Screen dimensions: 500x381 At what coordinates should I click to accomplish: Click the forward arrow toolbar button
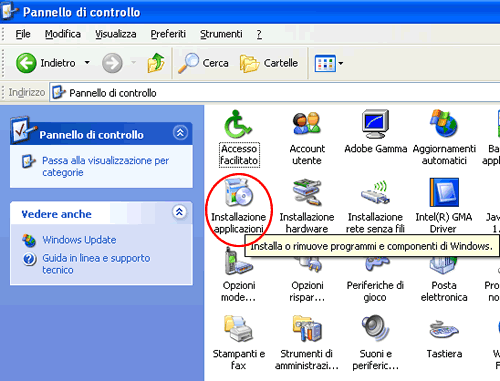pos(112,63)
